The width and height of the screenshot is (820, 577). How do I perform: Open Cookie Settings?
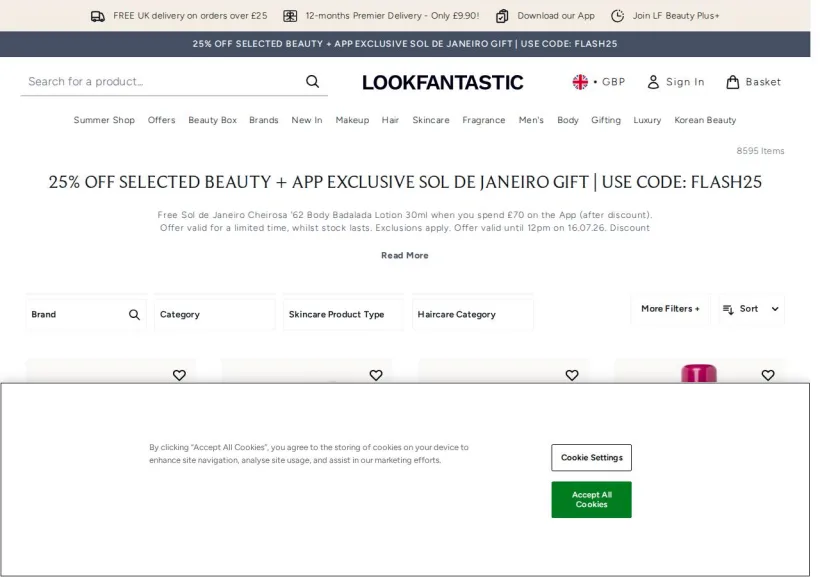[591, 458]
